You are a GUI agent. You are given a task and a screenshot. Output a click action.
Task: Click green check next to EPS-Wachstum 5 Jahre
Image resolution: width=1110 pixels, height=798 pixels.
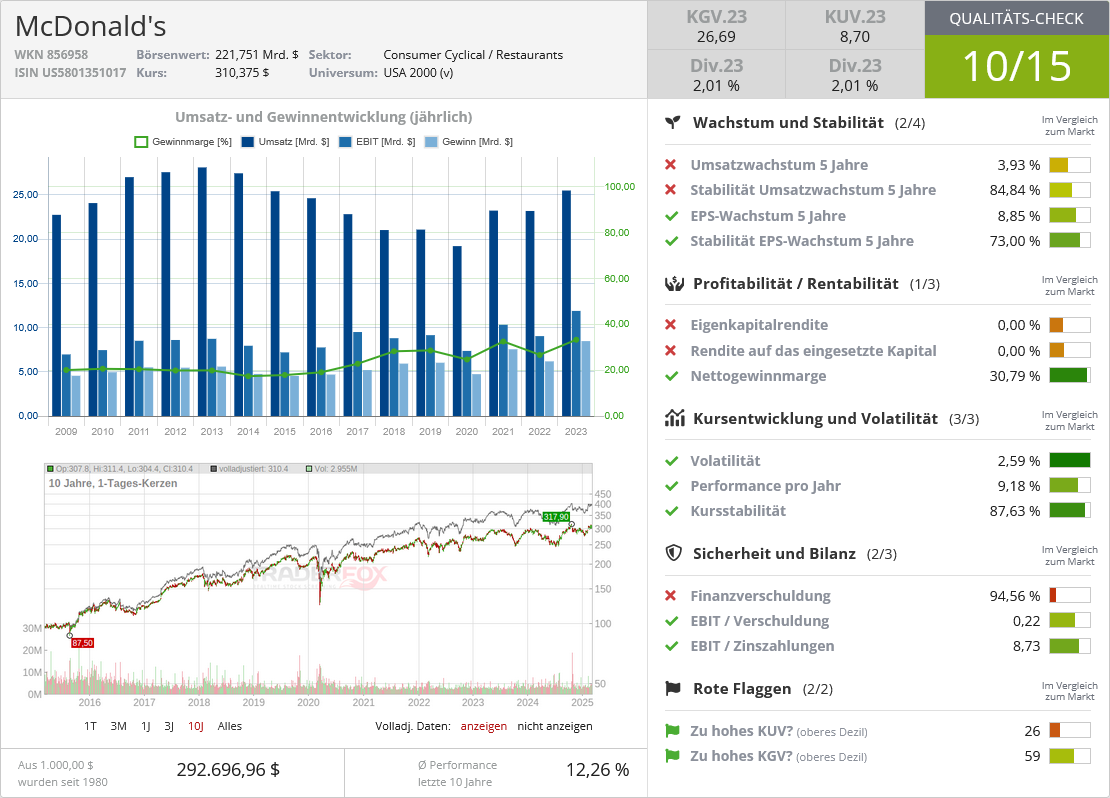672,216
